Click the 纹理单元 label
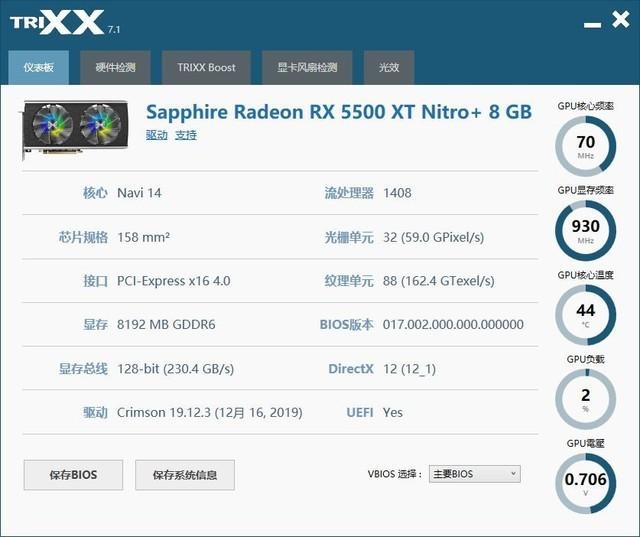640x537 pixels. (x=349, y=281)
